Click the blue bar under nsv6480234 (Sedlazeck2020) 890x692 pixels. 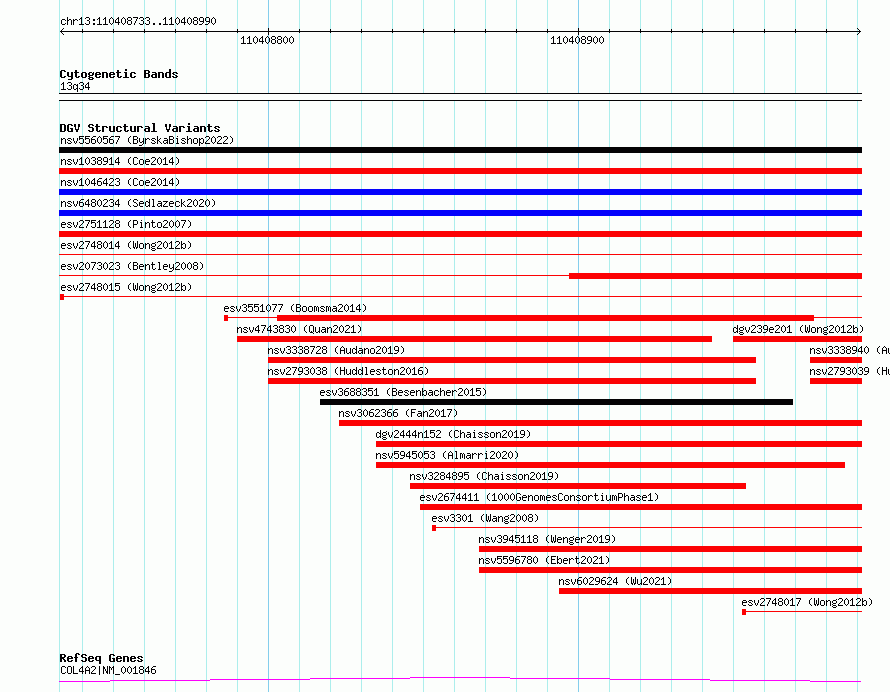460,213
